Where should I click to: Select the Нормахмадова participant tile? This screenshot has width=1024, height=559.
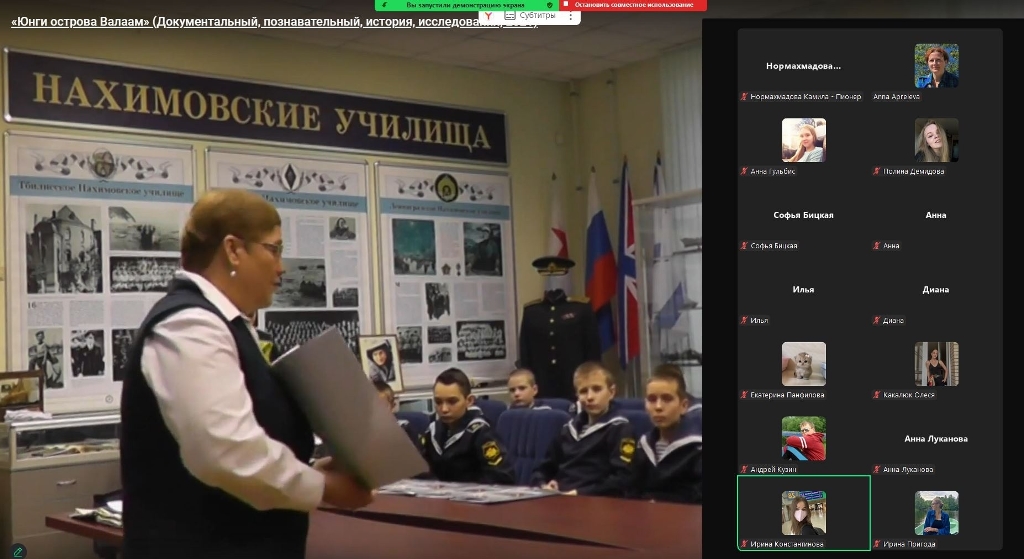(803, 67)
